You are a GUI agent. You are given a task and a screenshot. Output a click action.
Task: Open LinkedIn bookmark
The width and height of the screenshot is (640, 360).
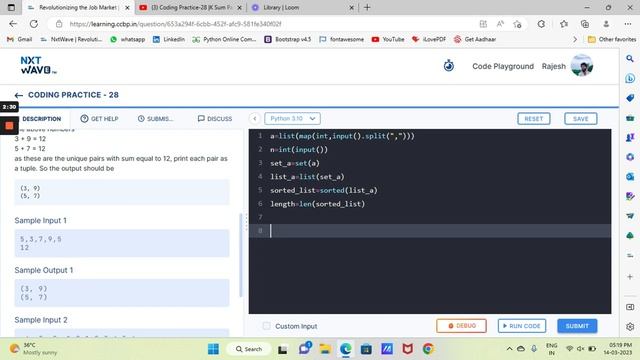click(x=169, y=39)
